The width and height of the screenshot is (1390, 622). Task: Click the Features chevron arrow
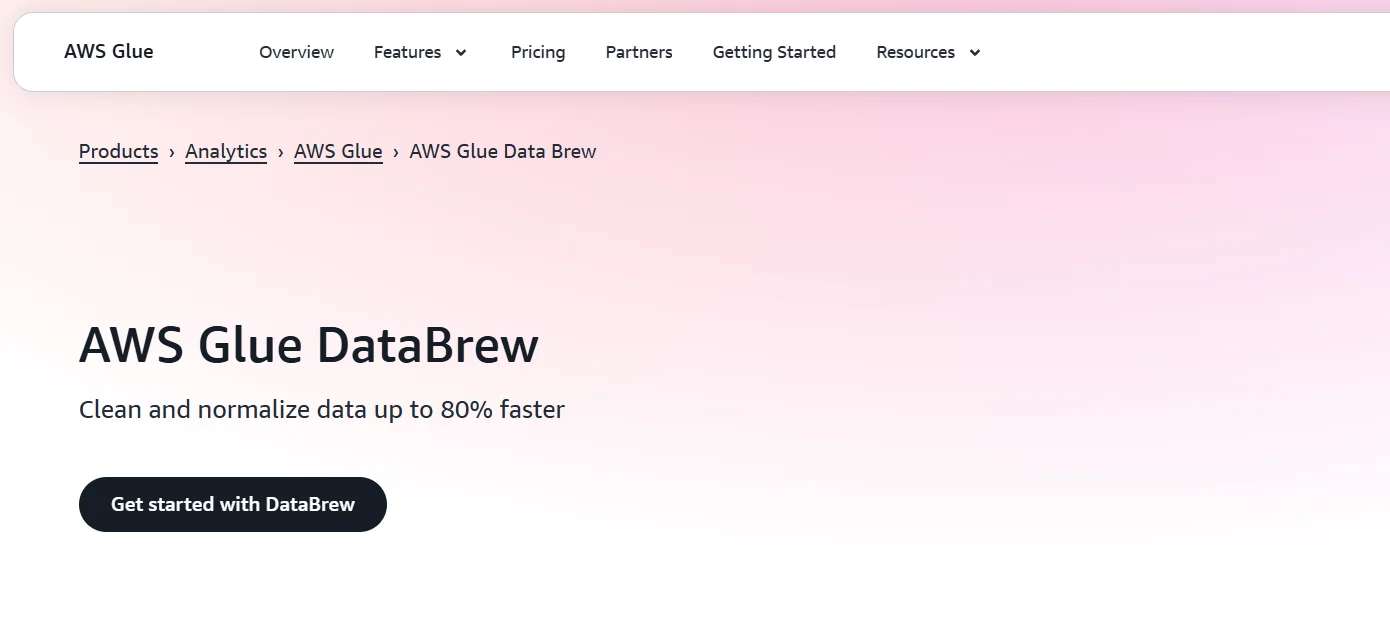460,52
